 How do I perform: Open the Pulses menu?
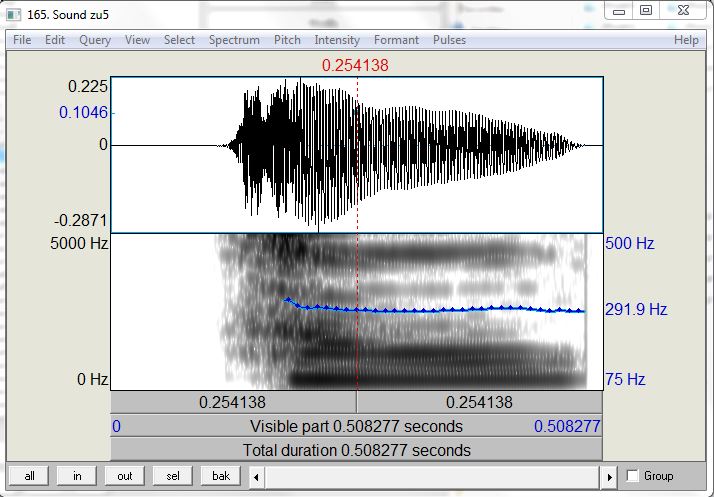tap(449, 40)
